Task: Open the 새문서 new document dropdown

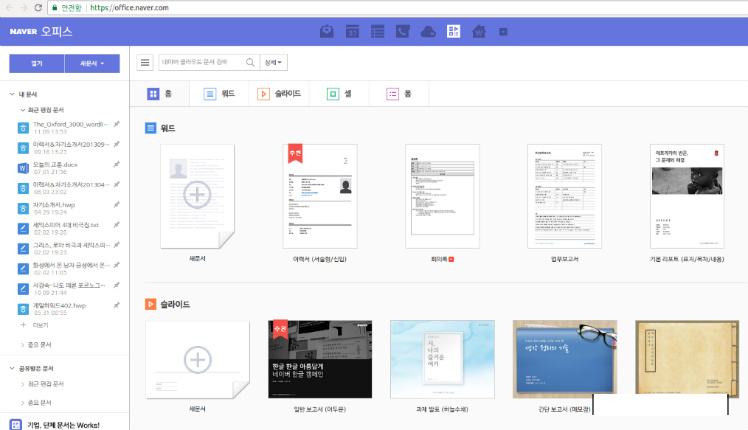Action: pos(92,63)
